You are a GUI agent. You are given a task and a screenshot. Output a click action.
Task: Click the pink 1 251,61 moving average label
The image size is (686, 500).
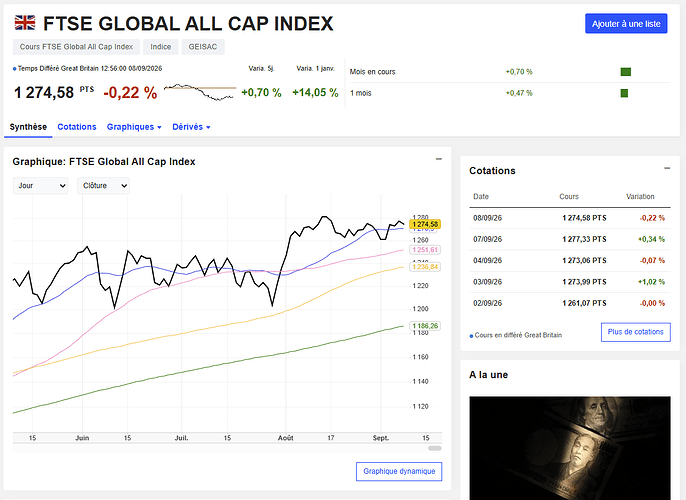pos(425,250)
